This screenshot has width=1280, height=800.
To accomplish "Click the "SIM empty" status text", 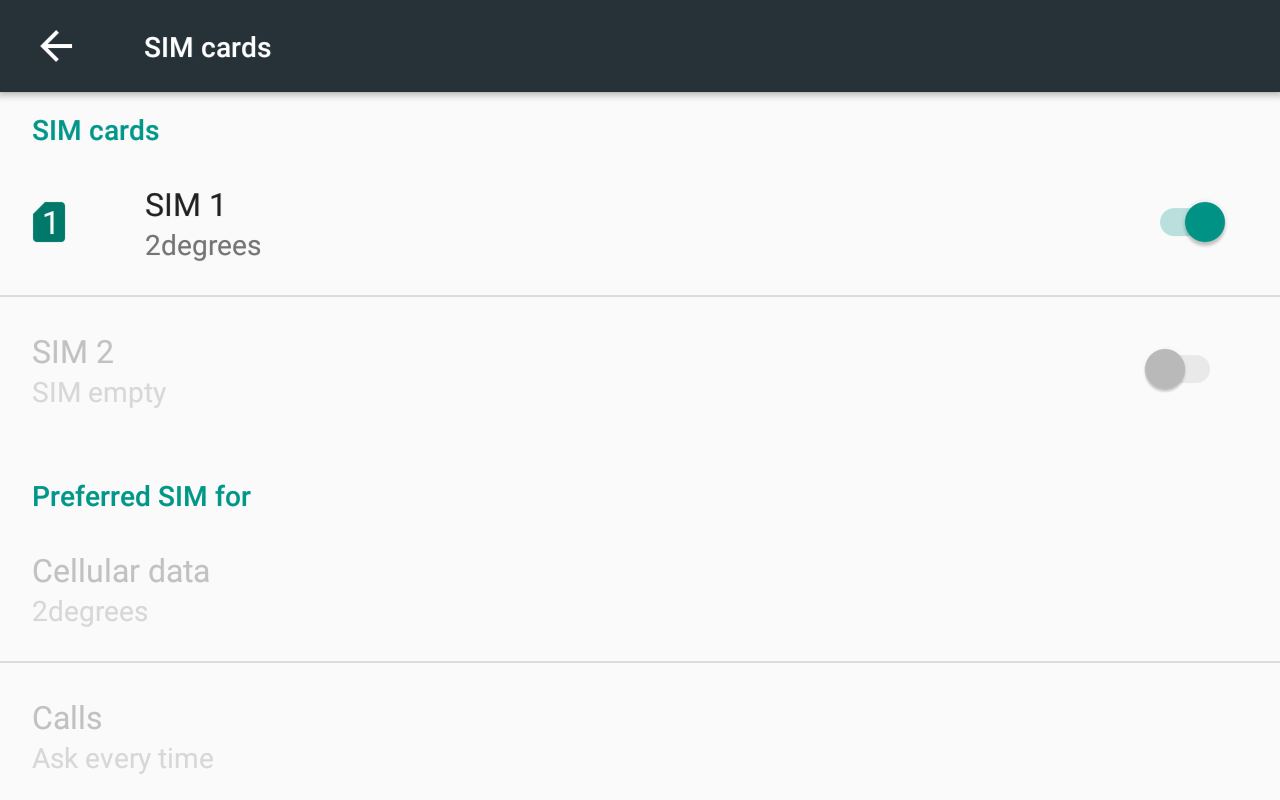I will pos(99,393).
